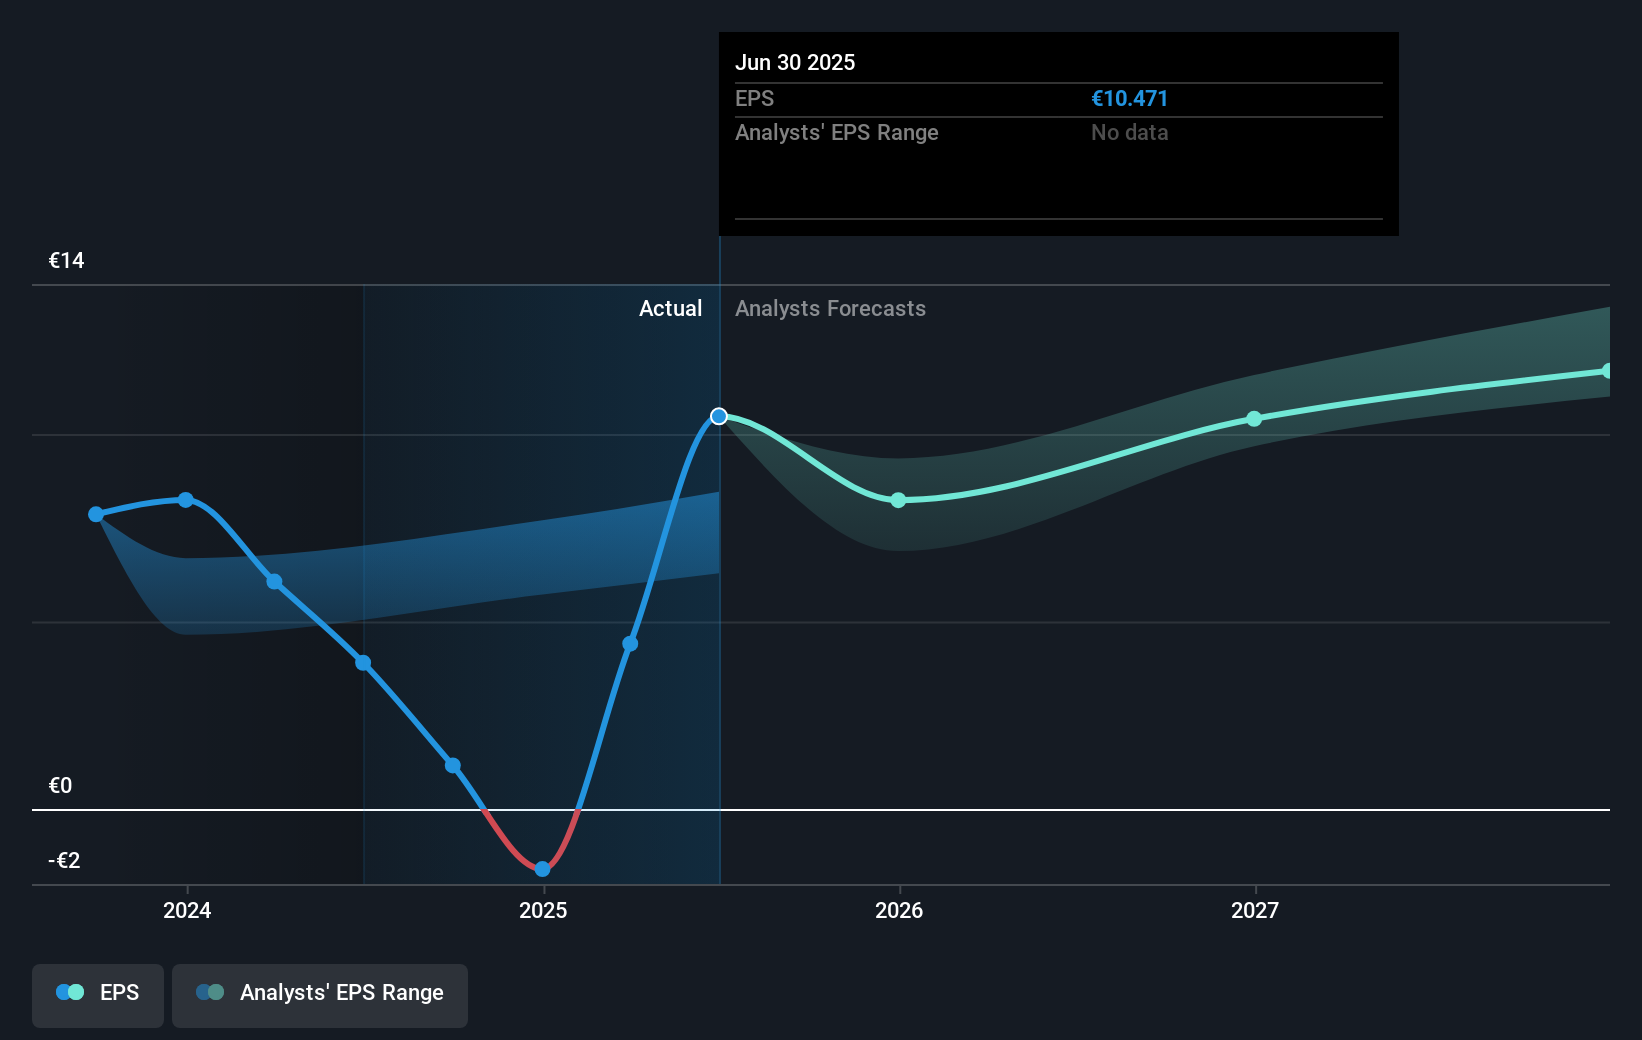1642x1040 pixels.
Task: Click the EPS legend color dot
Action: [66, 992]
